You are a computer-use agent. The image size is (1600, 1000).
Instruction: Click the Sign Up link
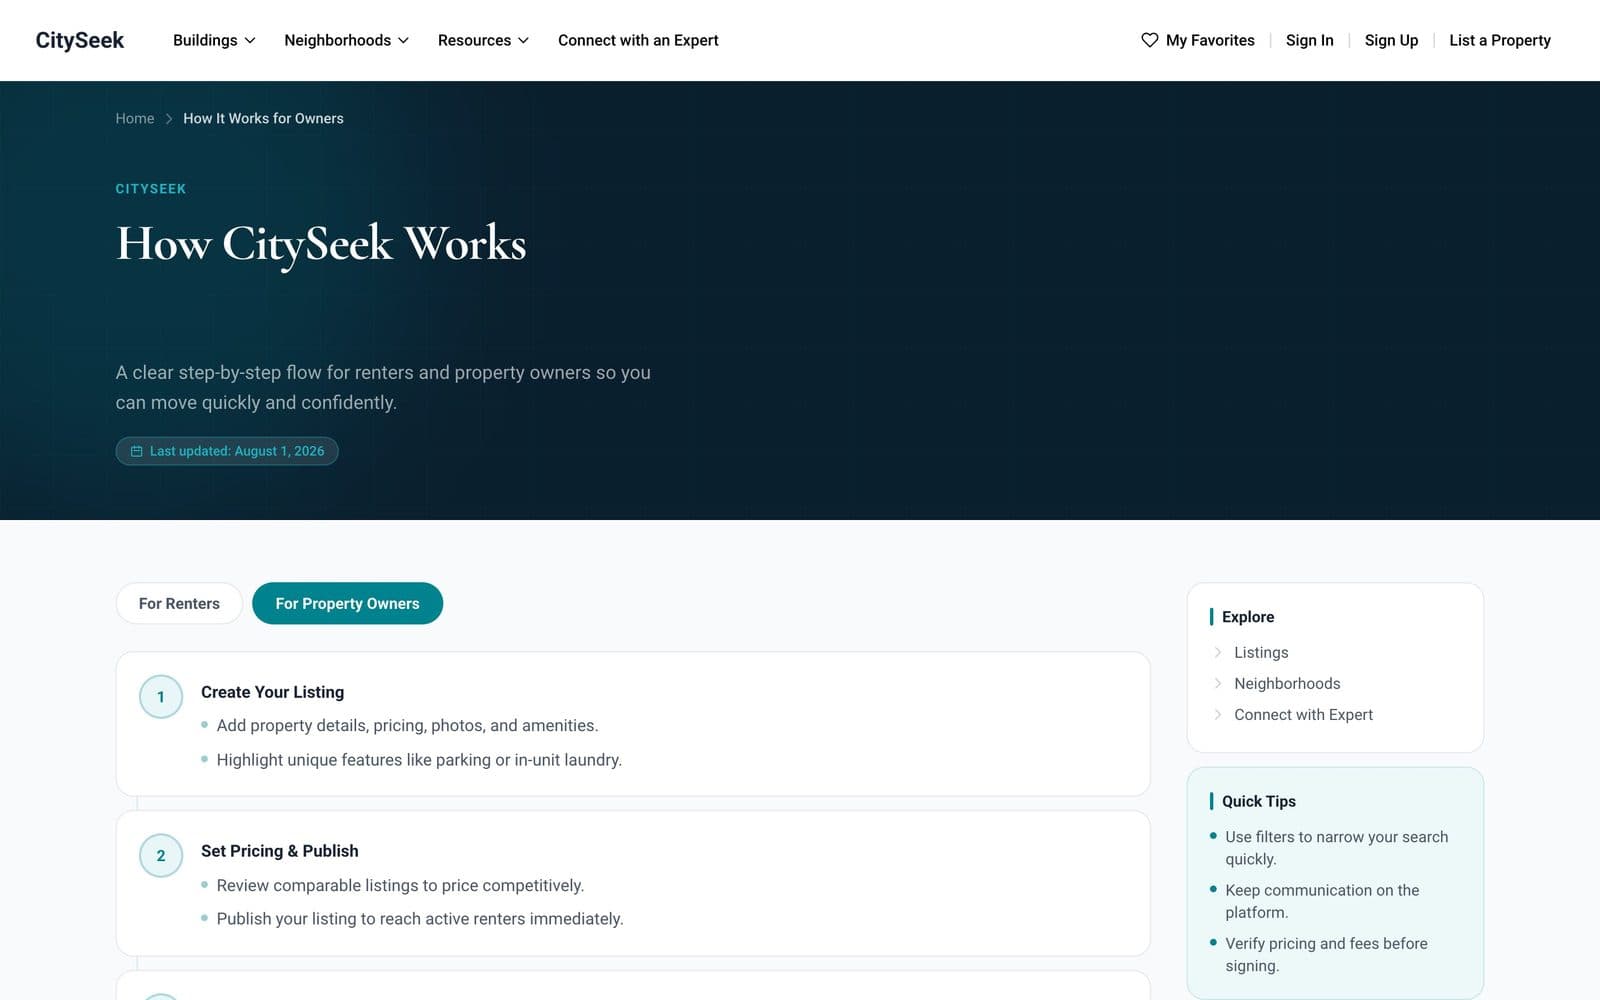[x=1391, y=40]
